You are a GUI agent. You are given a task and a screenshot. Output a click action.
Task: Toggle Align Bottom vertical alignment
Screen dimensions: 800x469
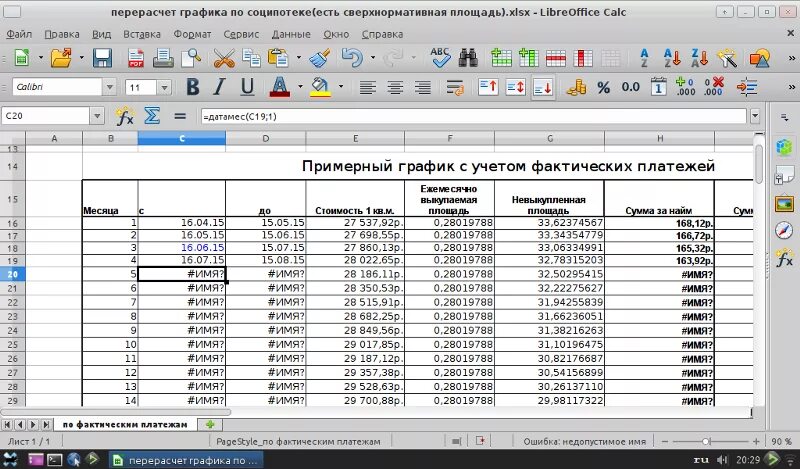coord(542,88)
